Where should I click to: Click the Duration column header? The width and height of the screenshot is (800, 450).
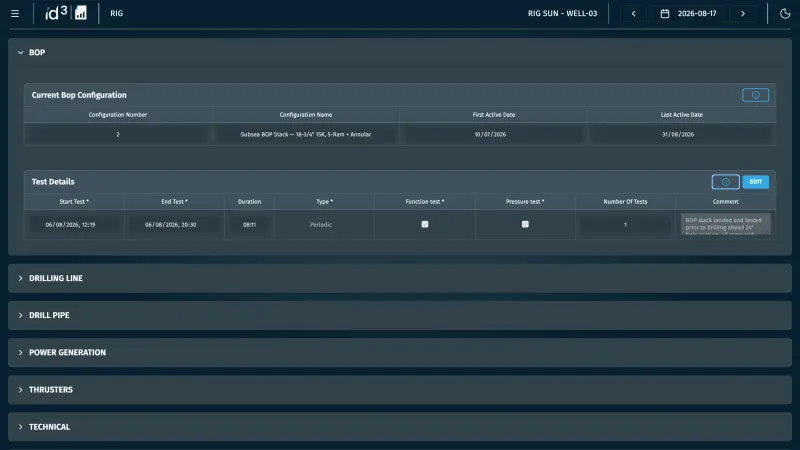[249, 202]
